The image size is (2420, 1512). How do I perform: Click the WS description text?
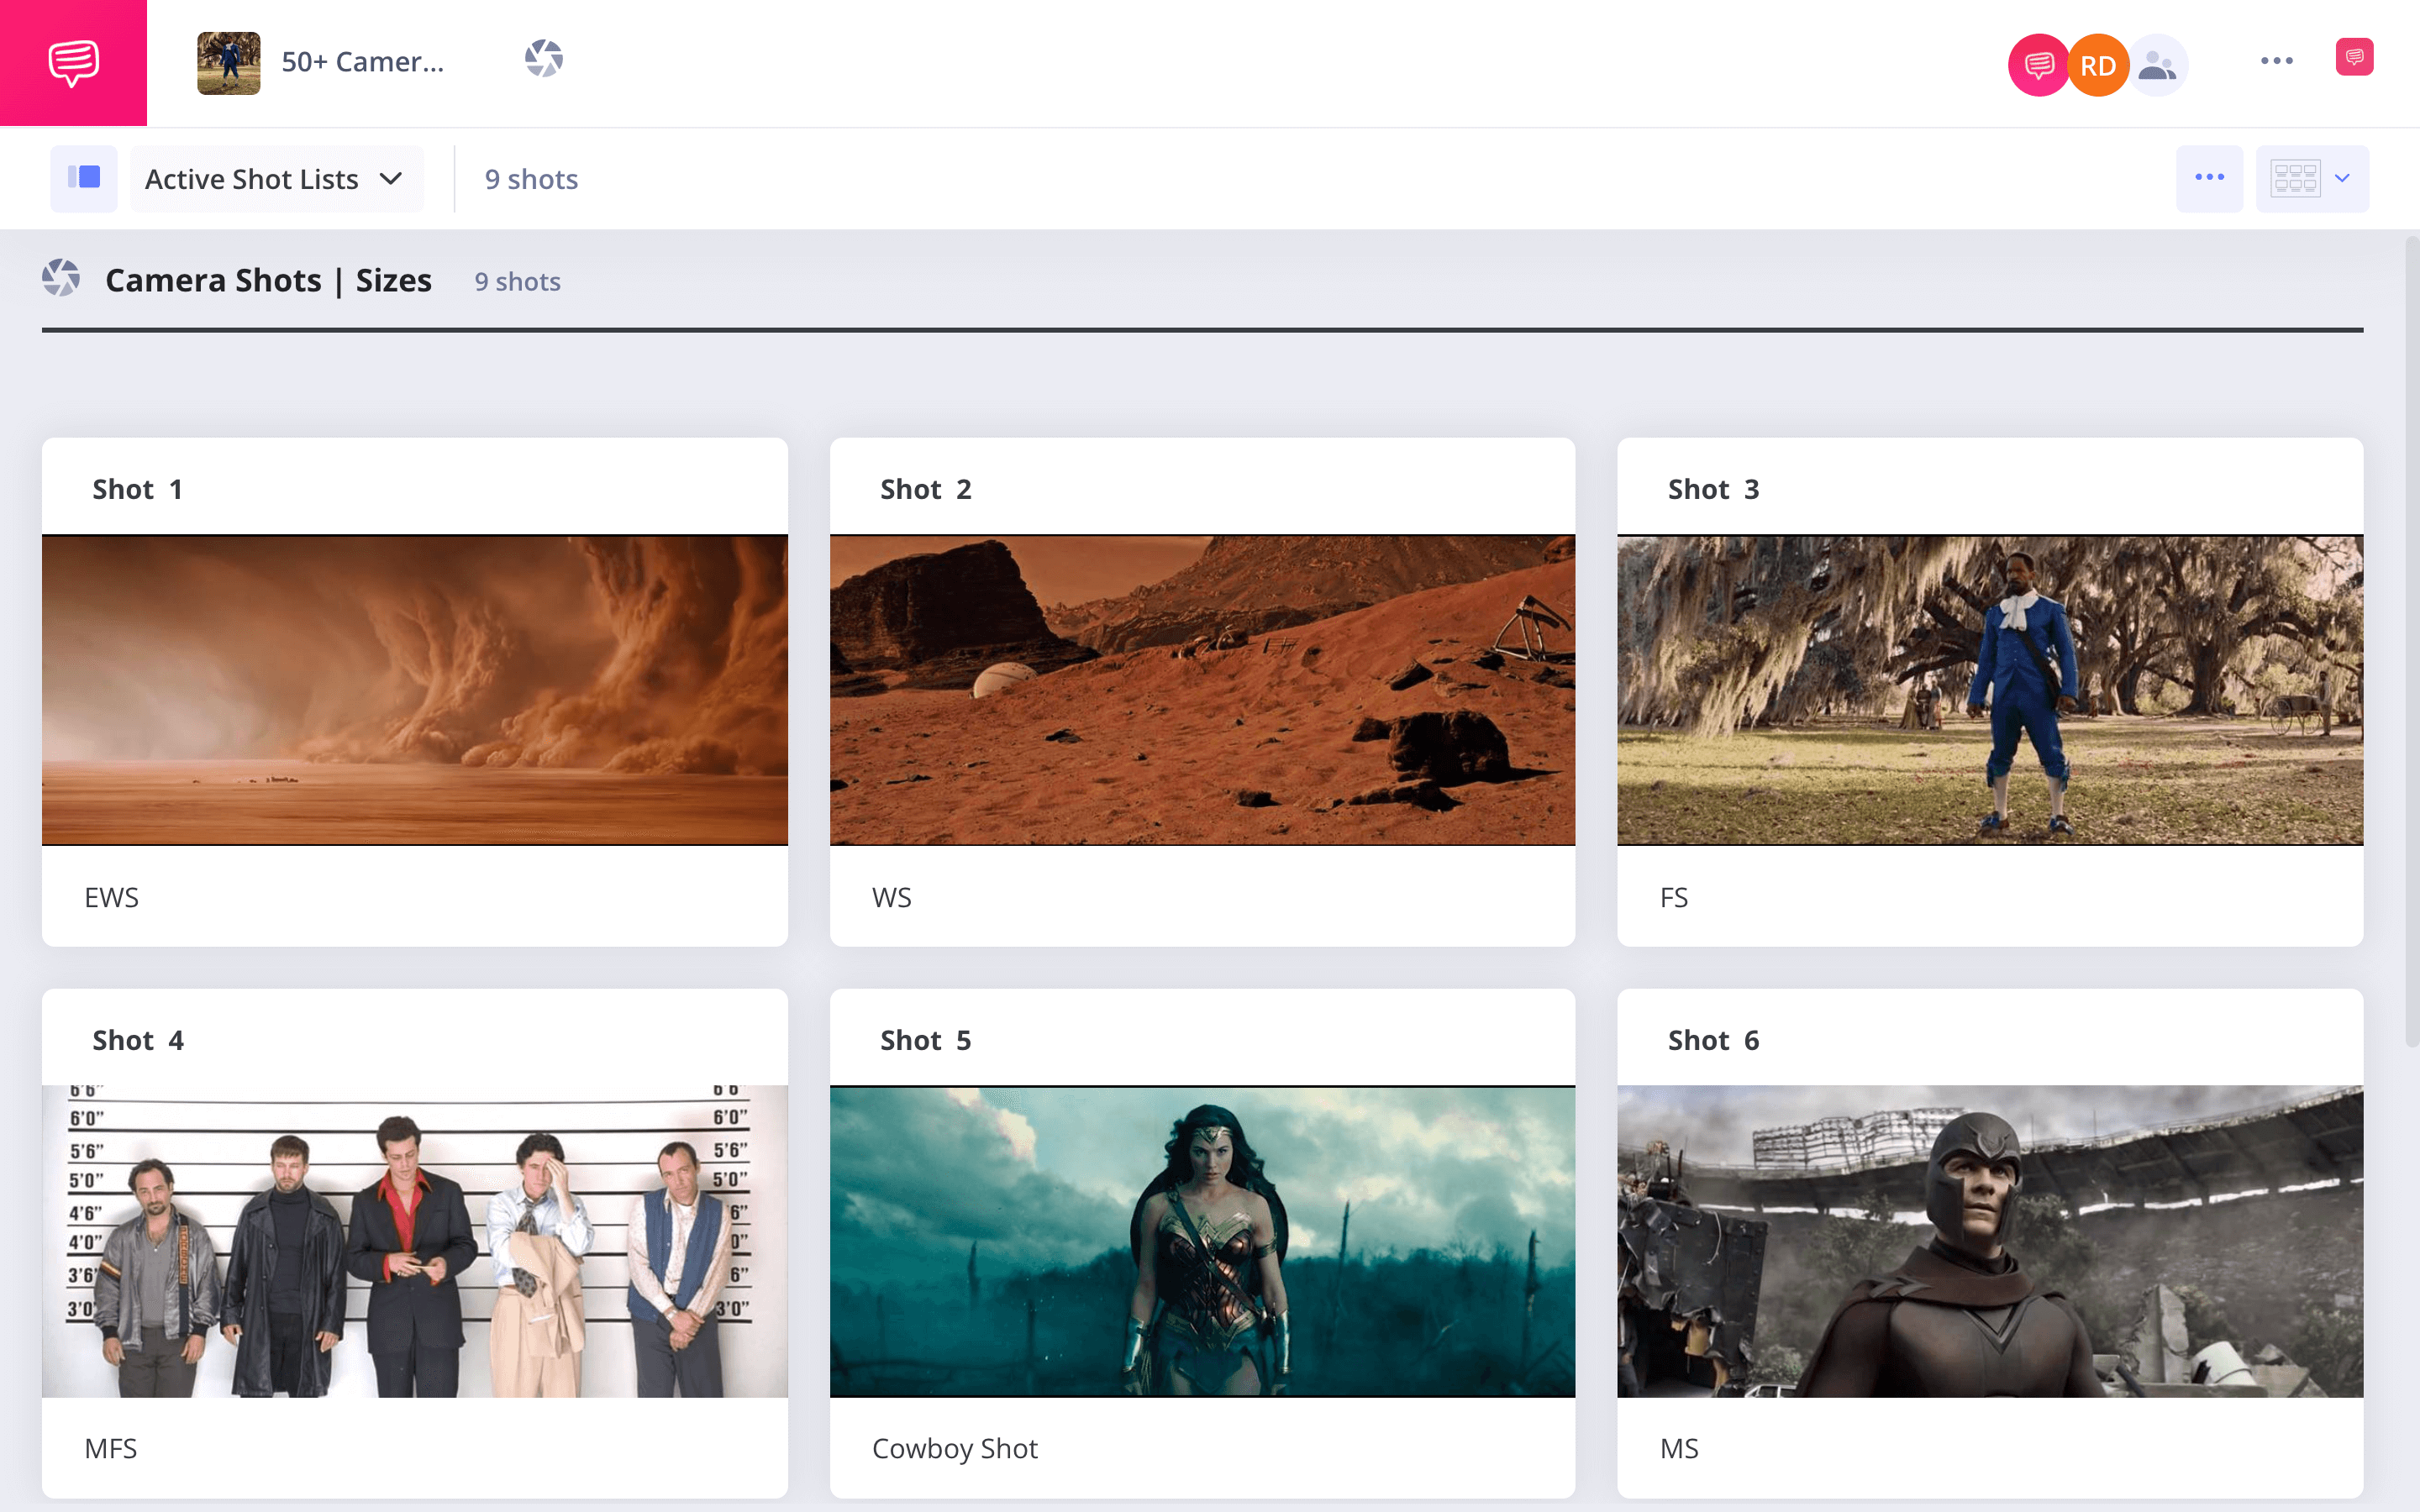[891, 897]
